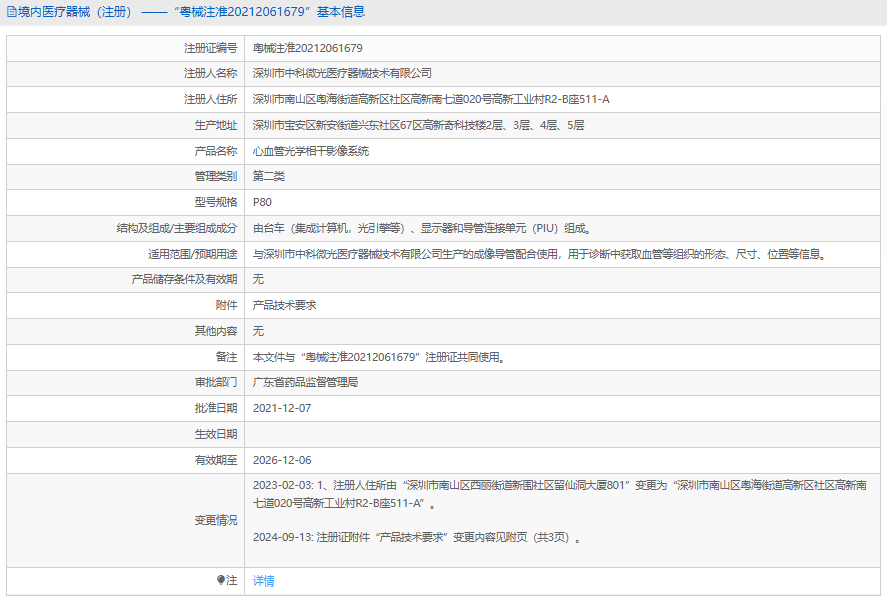887x603 pixels.
Task: Select 无 in the 产品储存条件及有效期 row
Action: point(258,279)
